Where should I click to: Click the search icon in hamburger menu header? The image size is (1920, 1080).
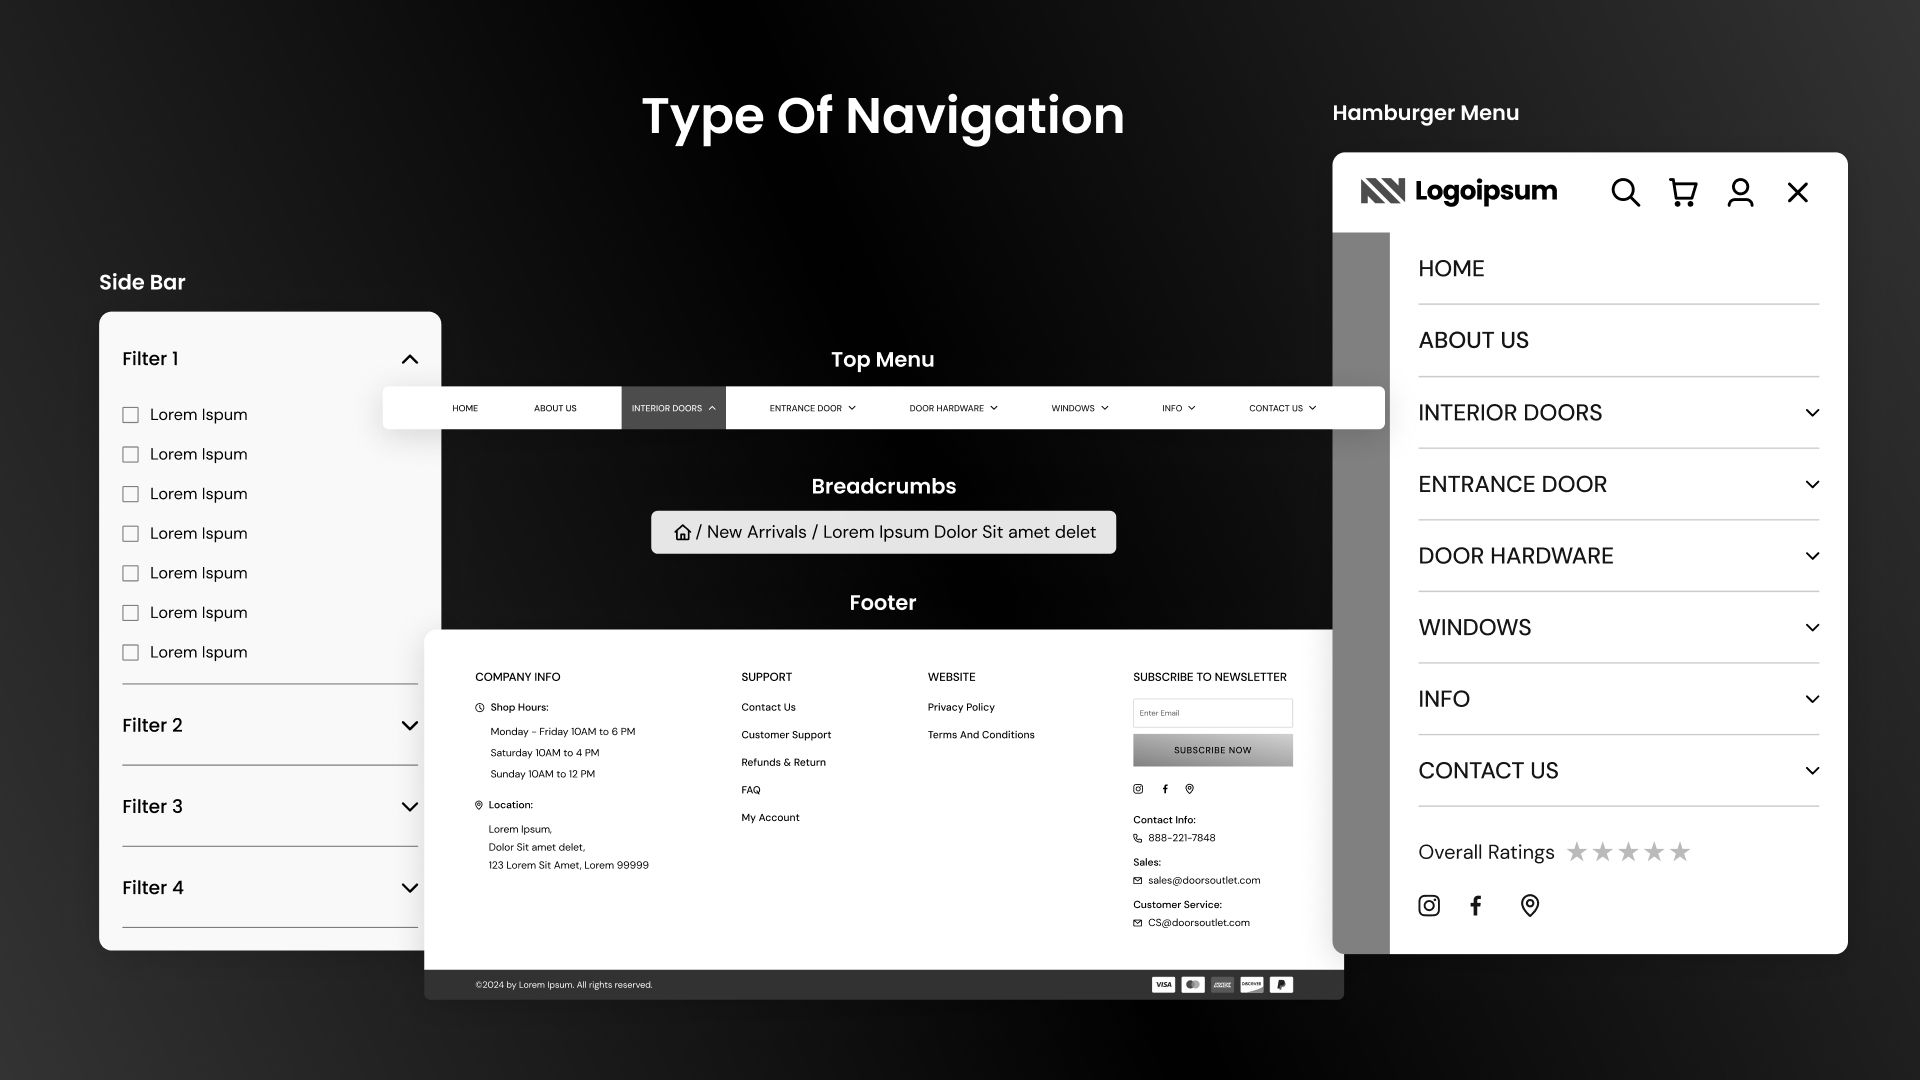[x=1625, y=192]
